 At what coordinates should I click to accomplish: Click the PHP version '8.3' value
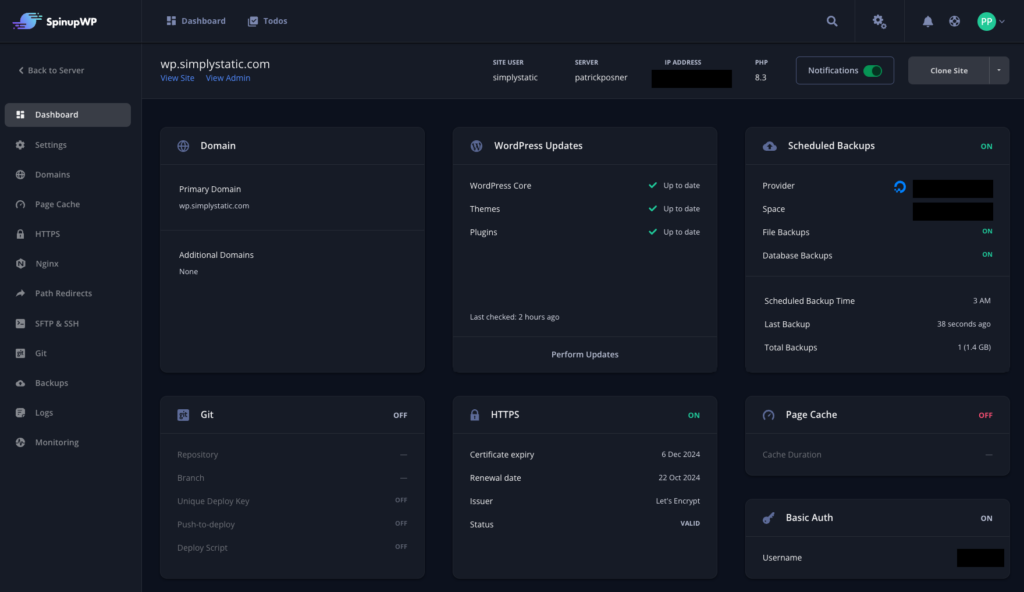pos(760,77)
